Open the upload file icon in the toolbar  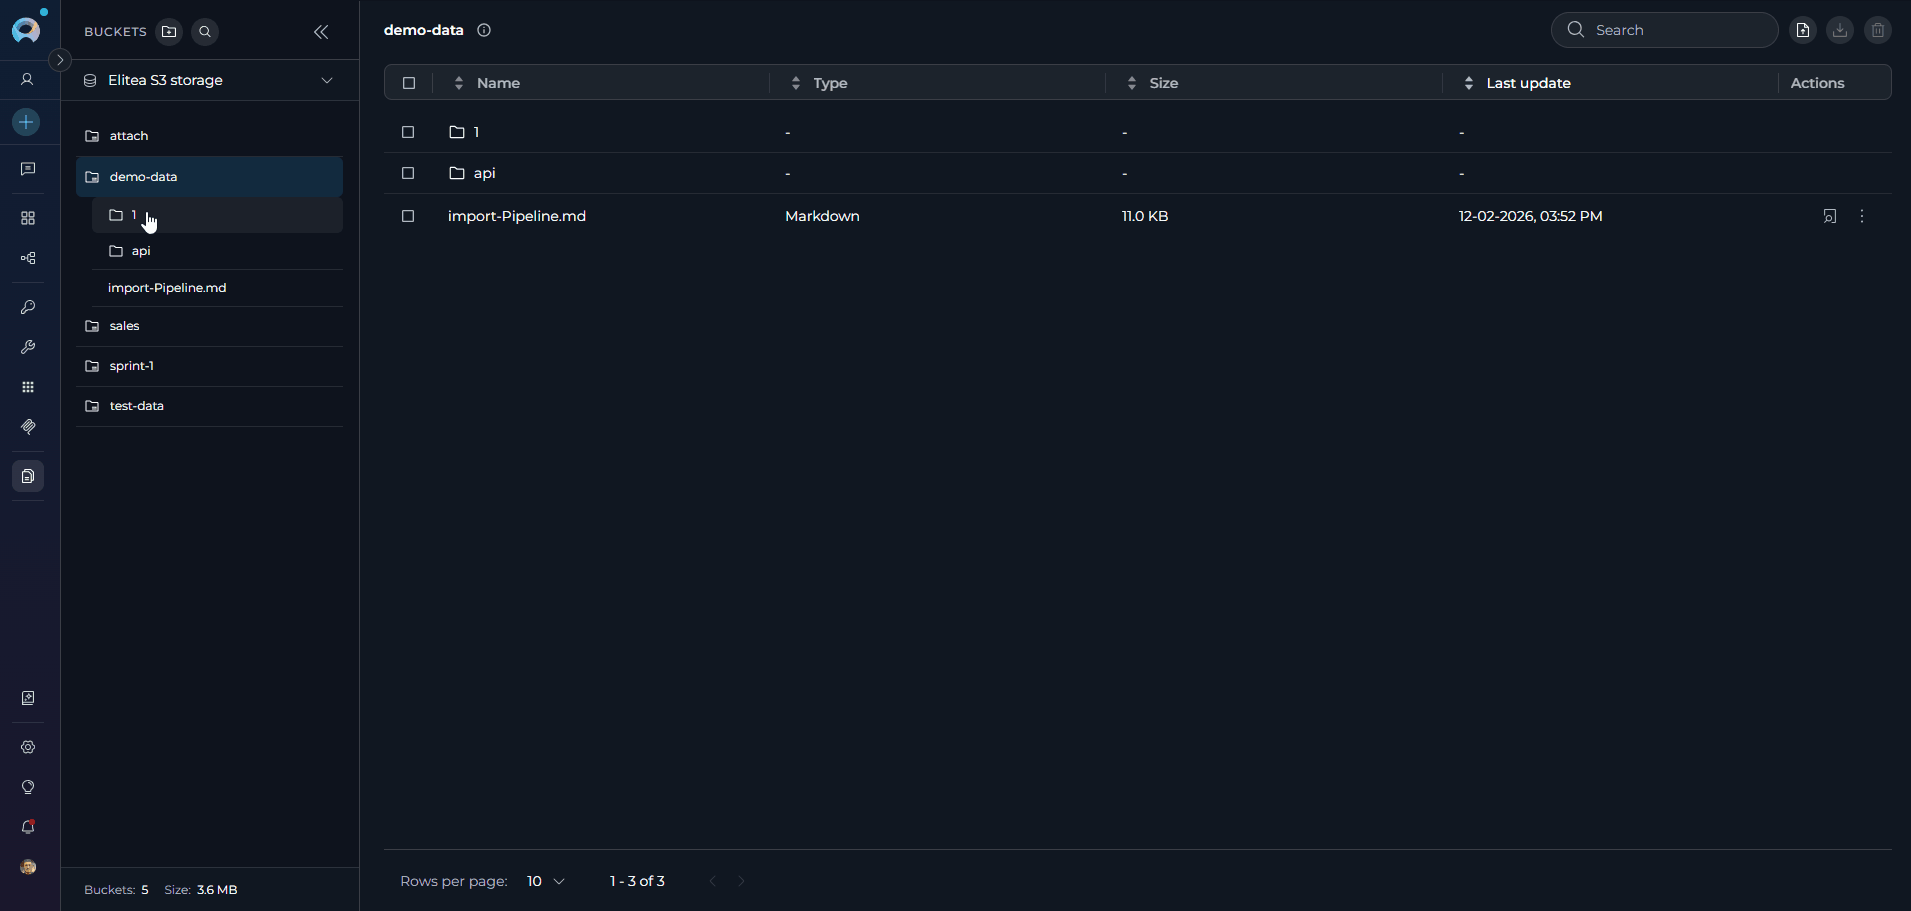click(1803, 30)
